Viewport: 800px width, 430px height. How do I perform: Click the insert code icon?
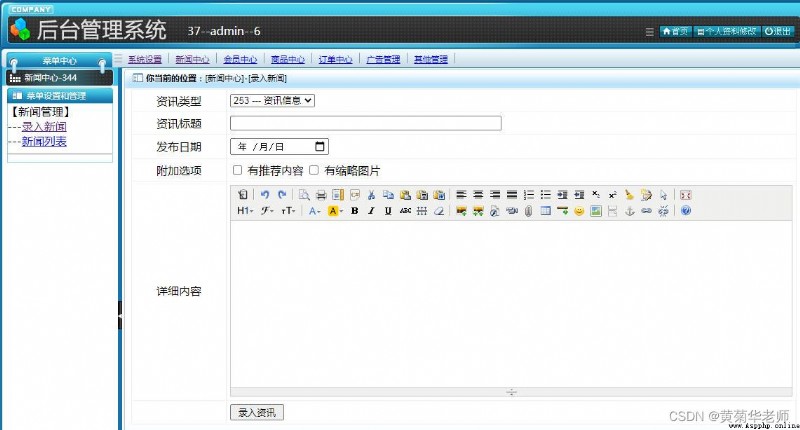tap(355, 195)
